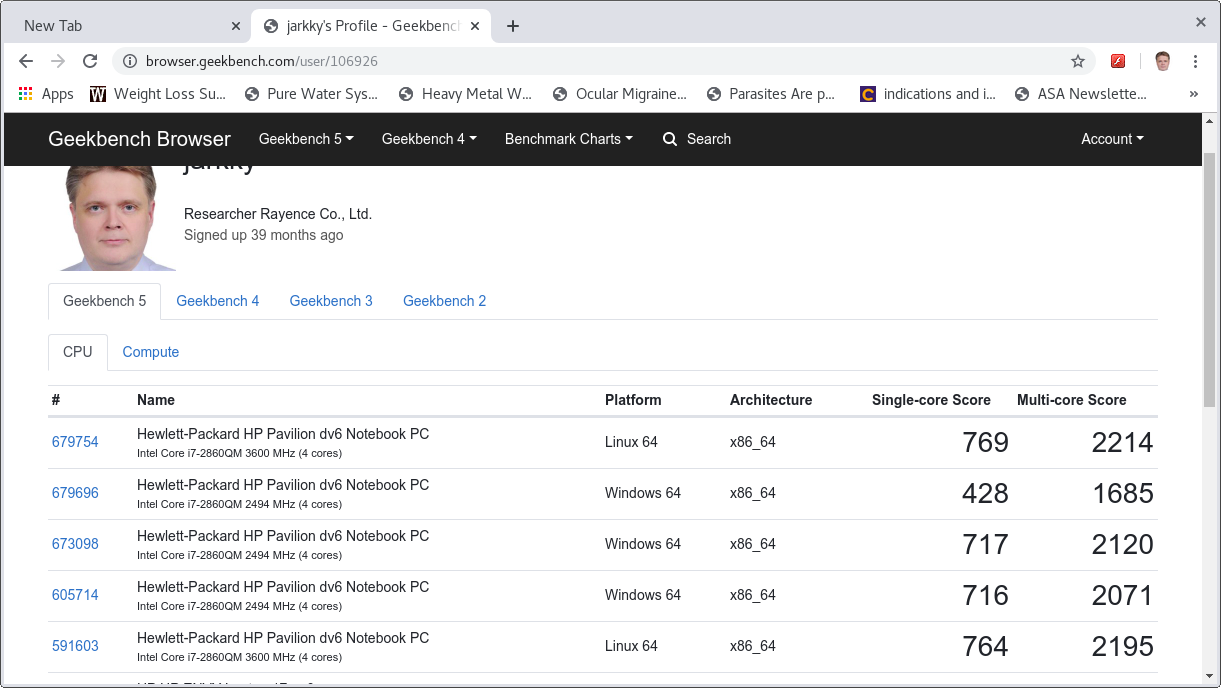This screenshot has height=688, width=1221.
Task: Open the indications and i... bookmark
Action: click(928, 94)
